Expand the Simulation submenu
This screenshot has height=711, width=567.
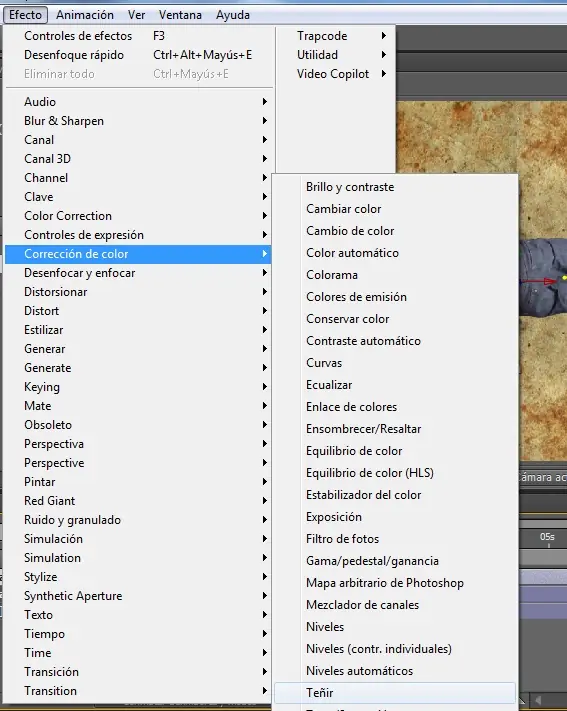click(x=138, y=558)
